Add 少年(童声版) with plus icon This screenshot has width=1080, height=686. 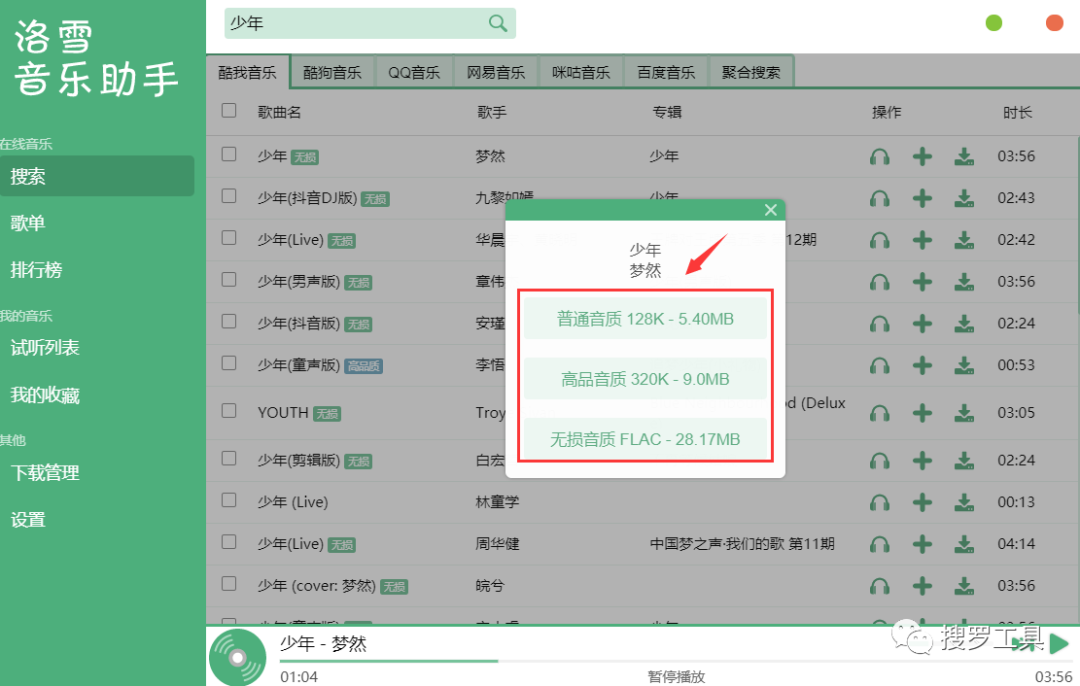tap(922, 365)
